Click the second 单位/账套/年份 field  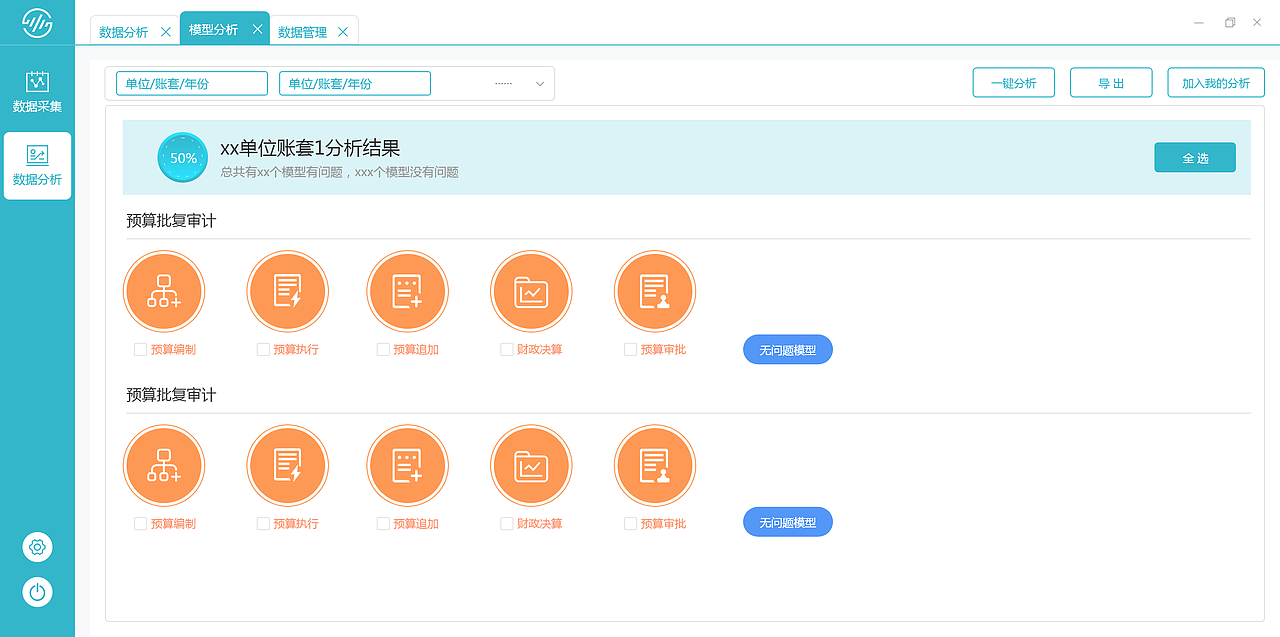[355, 84]
